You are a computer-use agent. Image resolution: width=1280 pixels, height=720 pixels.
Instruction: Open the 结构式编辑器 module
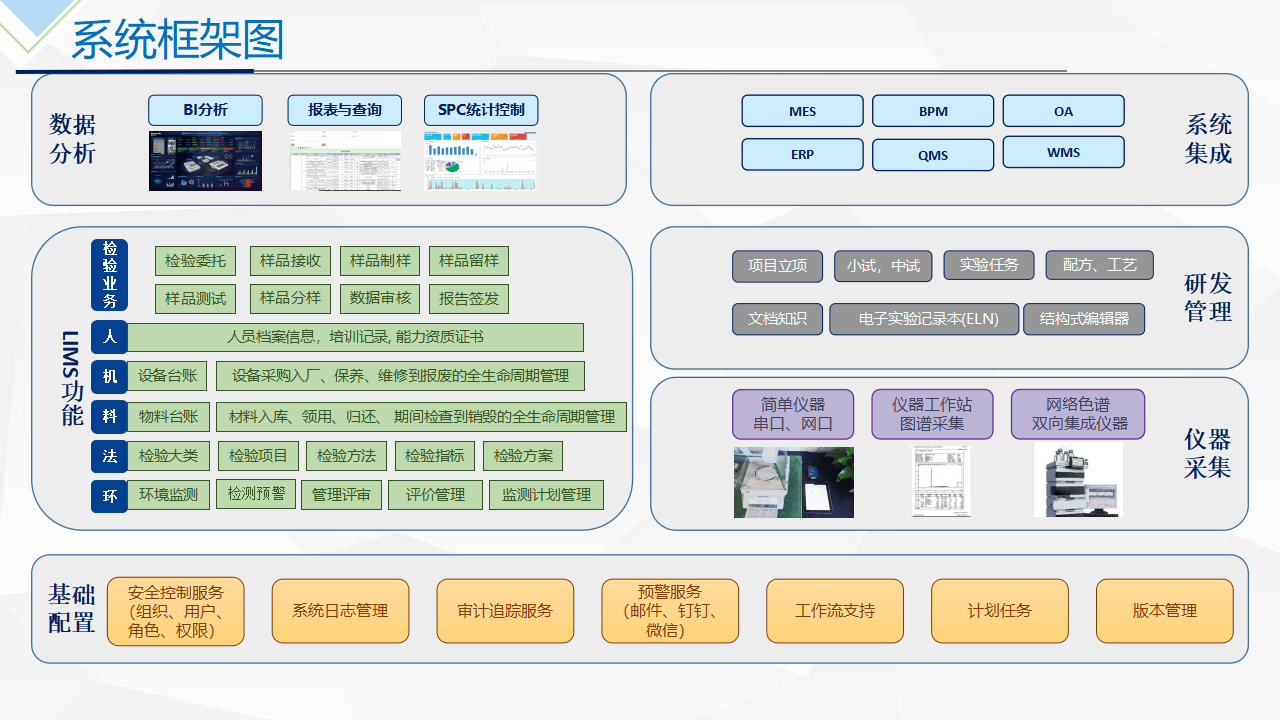point(1084,319)
